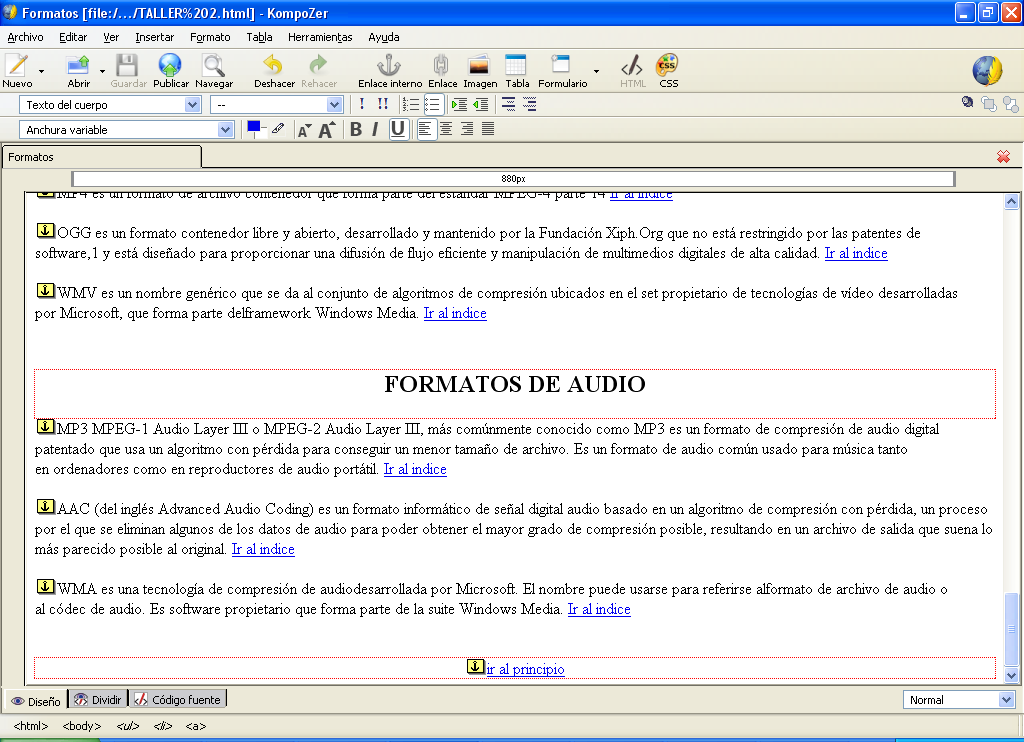1024x742 pixels.
Task: Toggle bulleted list
Action: click(x=432, y=105)
